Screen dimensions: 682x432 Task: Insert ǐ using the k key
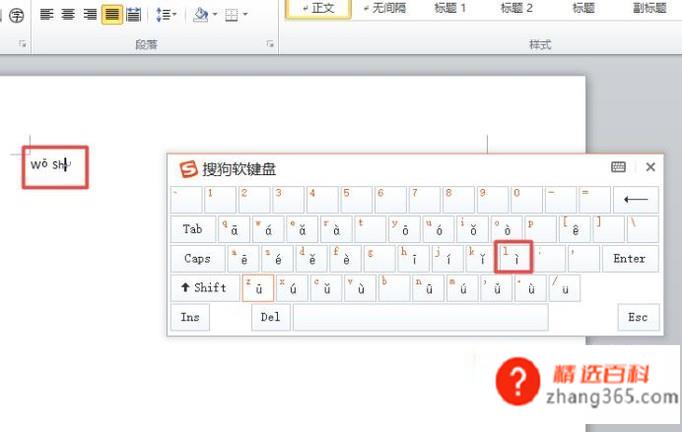[482, 258]
